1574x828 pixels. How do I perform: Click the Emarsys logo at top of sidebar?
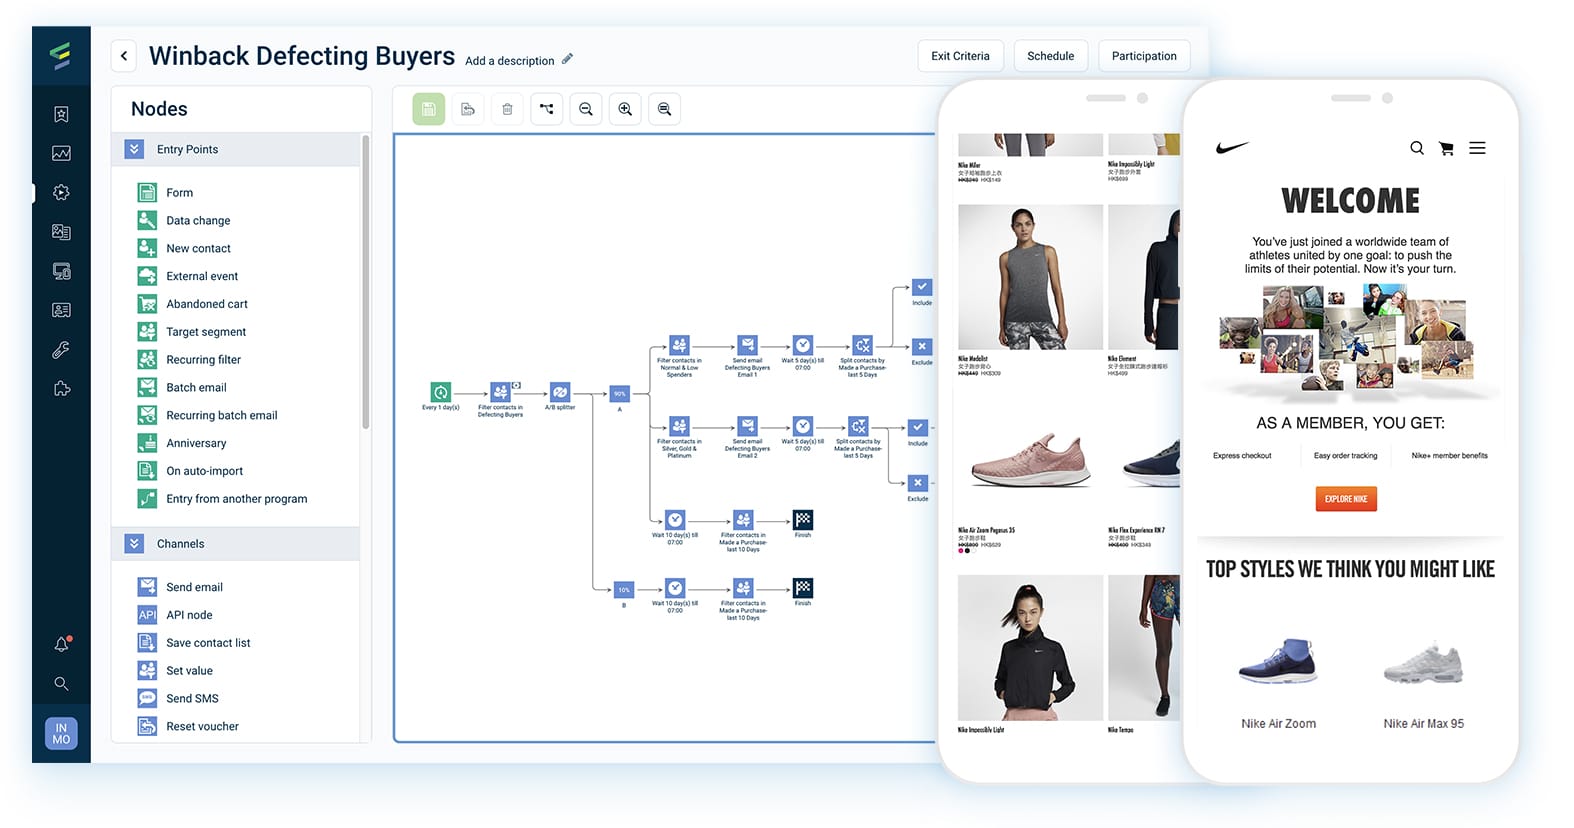pos(61,55)
